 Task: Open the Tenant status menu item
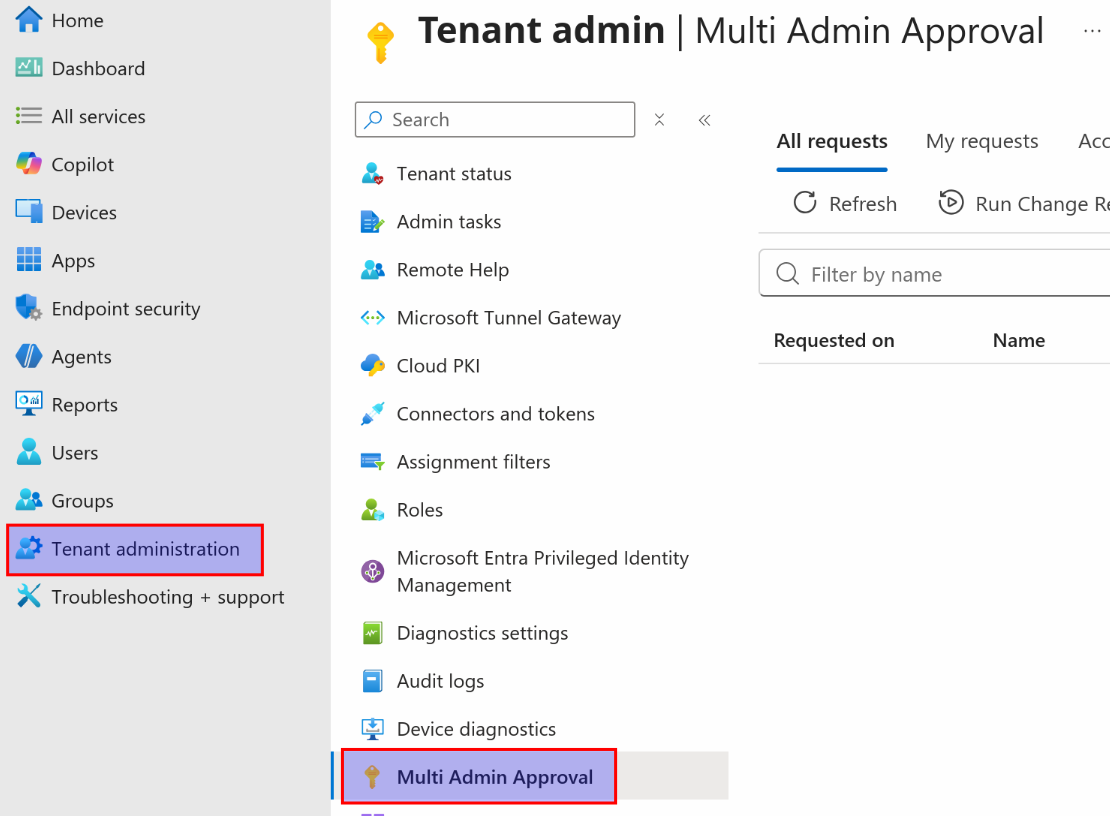point(454,173)
